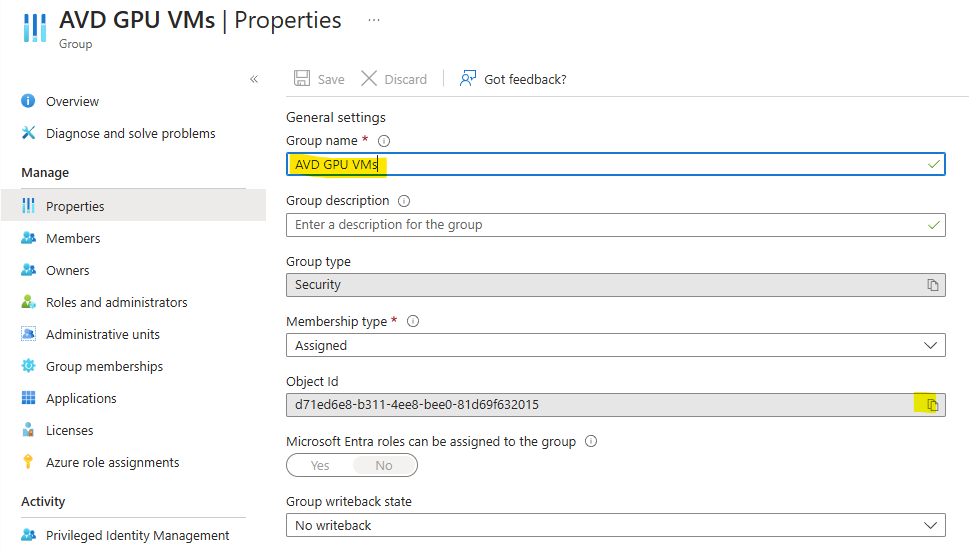The height and width of the screenshot is (552, 969).
Task: Open the ellipsis more options menu
Action: [374, 20]
